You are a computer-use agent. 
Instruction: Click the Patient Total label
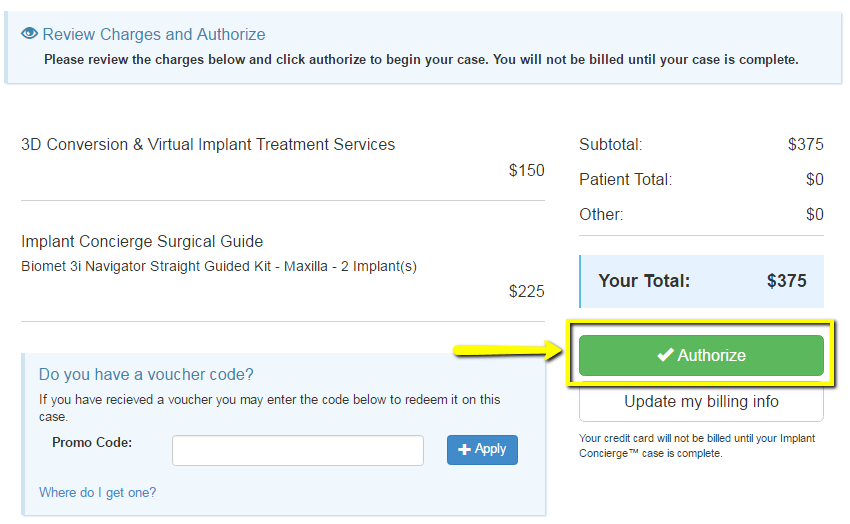point(625,179)
